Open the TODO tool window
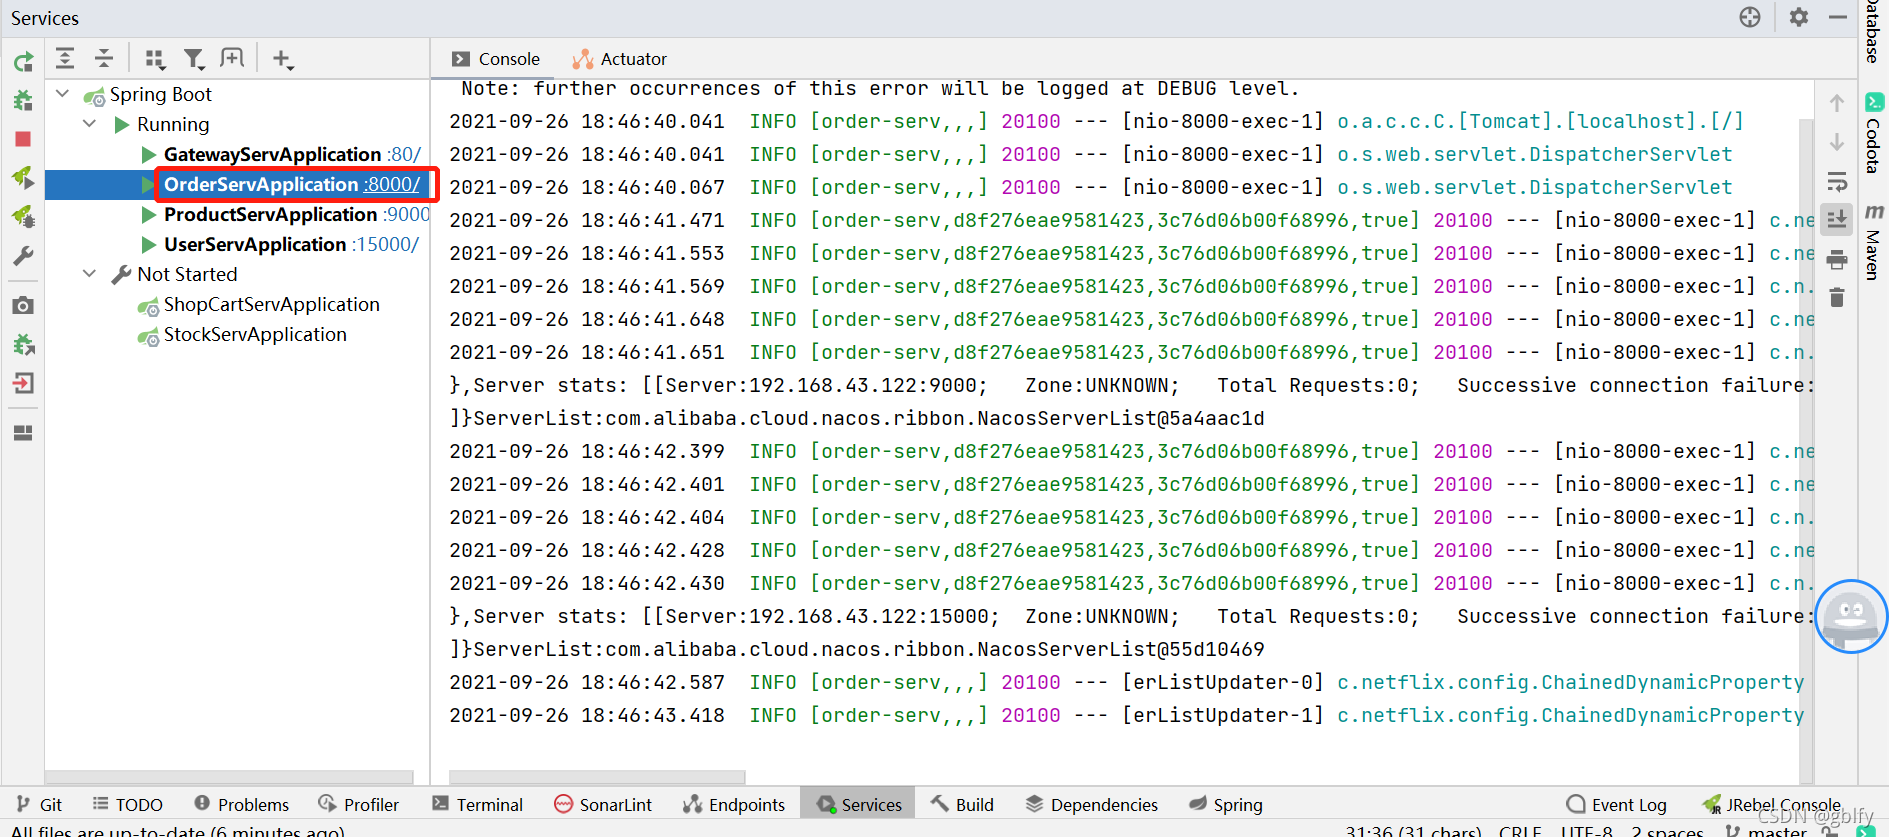Screen dimensions: 1889x837 point(128,804)
